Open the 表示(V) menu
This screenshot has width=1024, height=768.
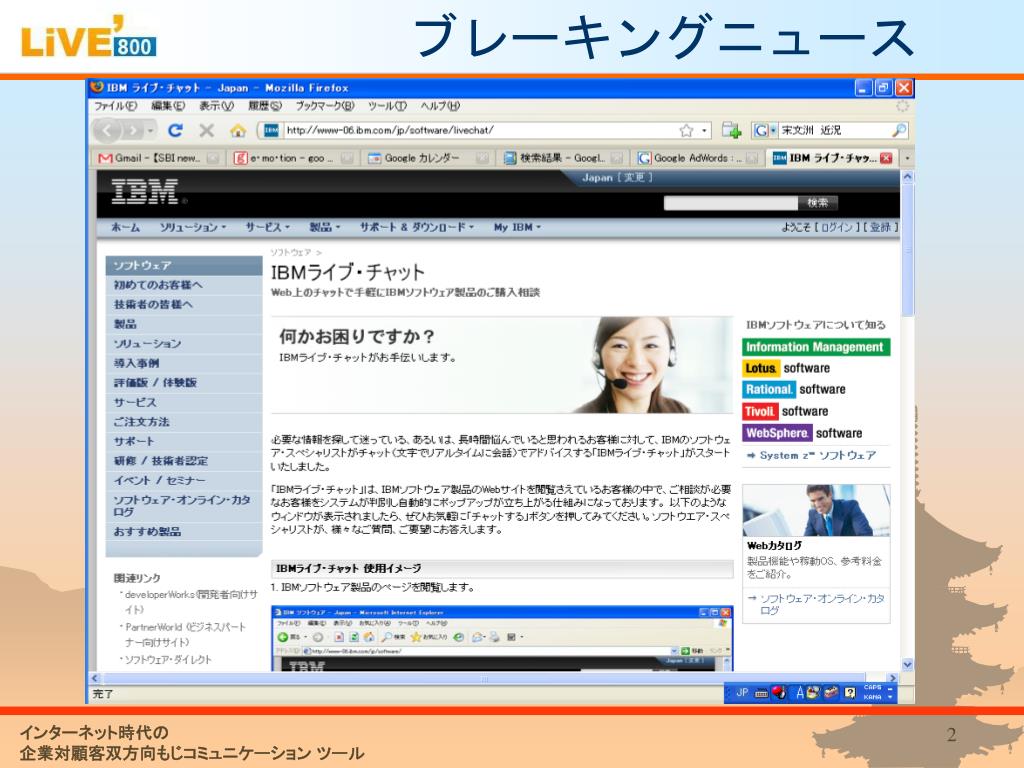click(216, 106)
